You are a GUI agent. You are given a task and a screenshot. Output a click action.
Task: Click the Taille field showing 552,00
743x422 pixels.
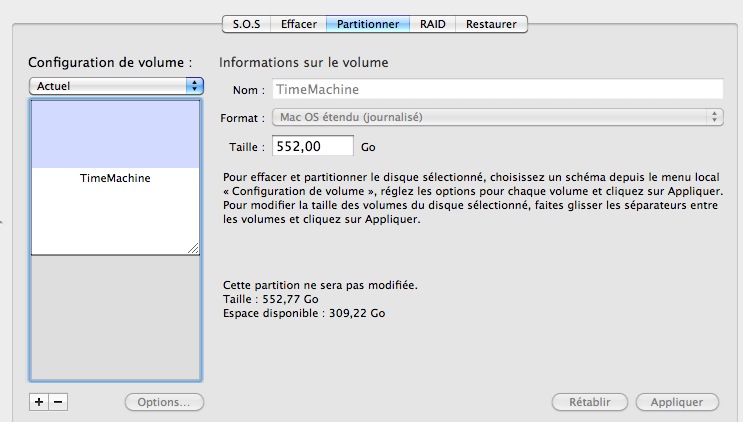tap(313, 146)
